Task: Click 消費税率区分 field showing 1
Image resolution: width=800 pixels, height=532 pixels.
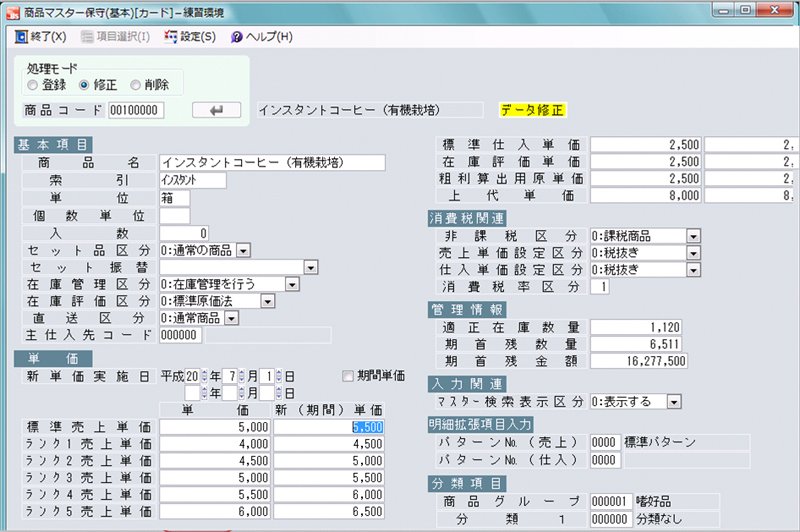Action: 600,287
